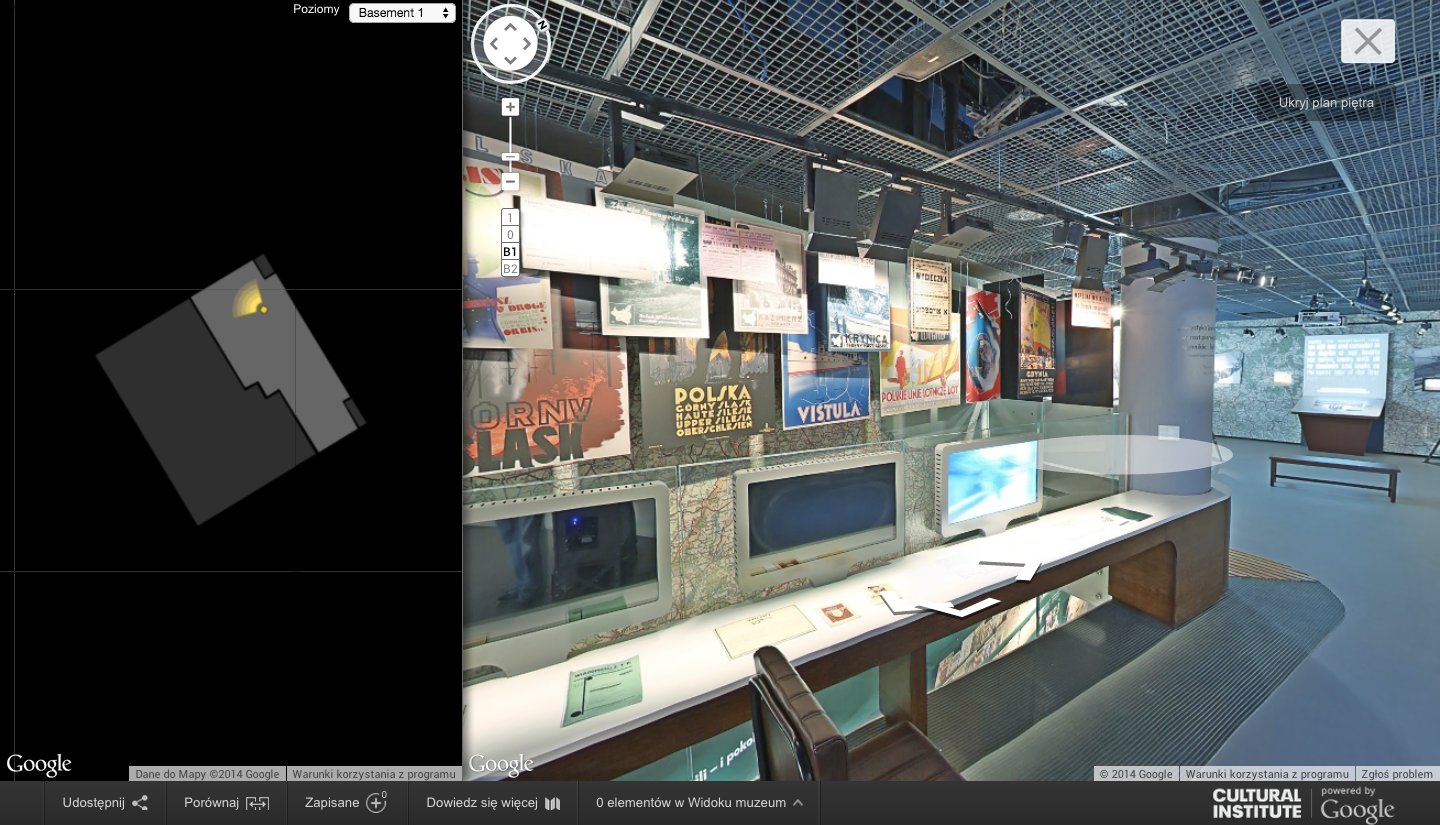Open the Cultural Institute logo link
This screenshot has width=1440, height=825.
1257,803
